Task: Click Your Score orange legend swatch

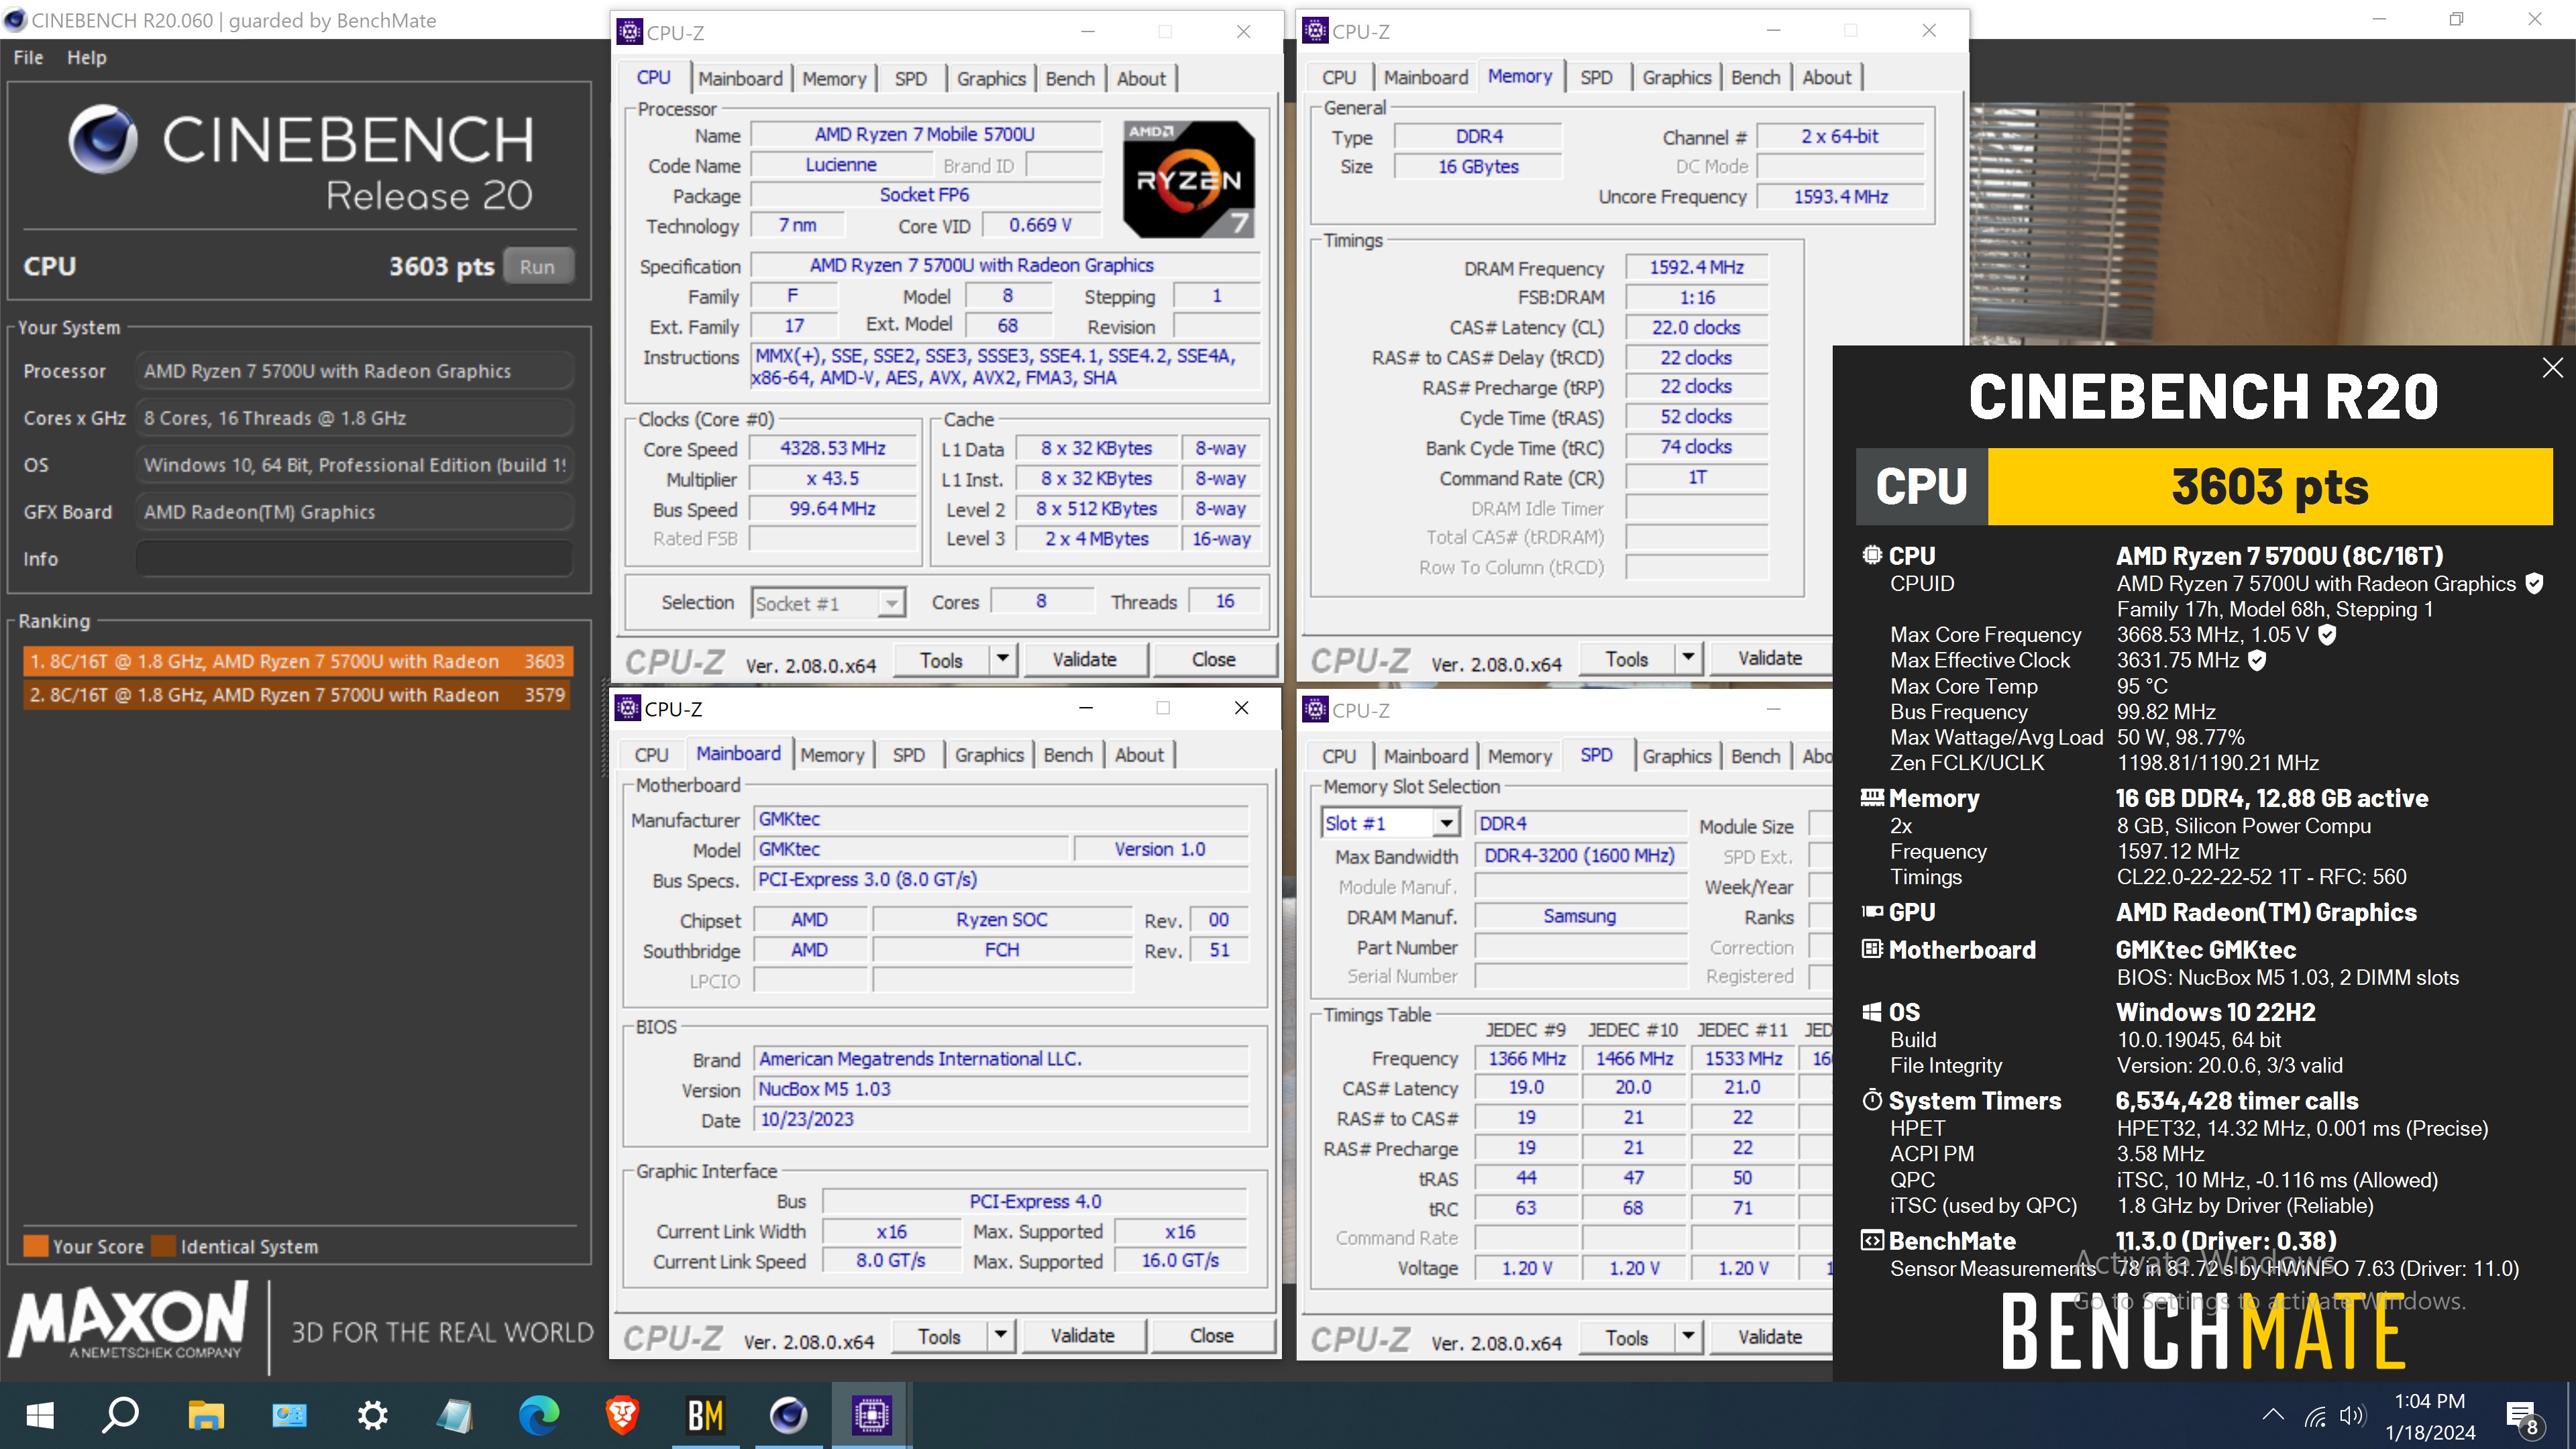Action: (x=36, y=1246)
